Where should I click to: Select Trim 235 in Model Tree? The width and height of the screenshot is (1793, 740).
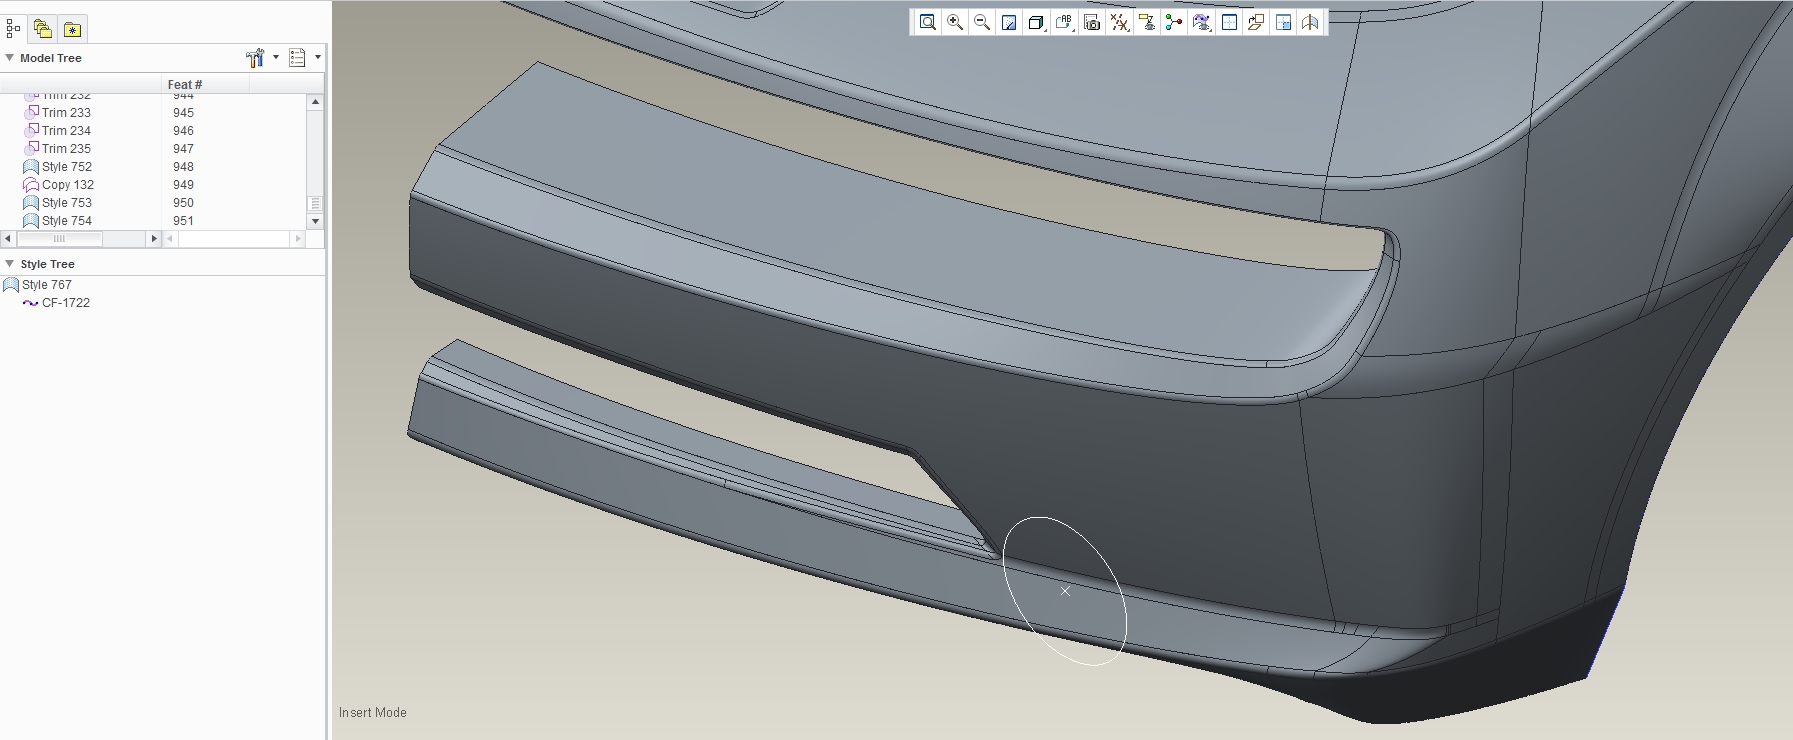pyautogui.click(x=66, y=149)
